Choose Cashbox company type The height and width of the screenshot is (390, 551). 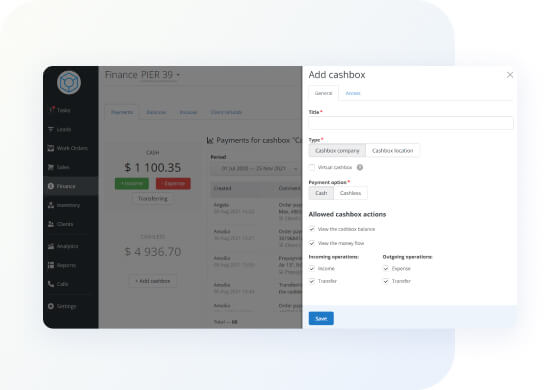(x=337, y=150)
